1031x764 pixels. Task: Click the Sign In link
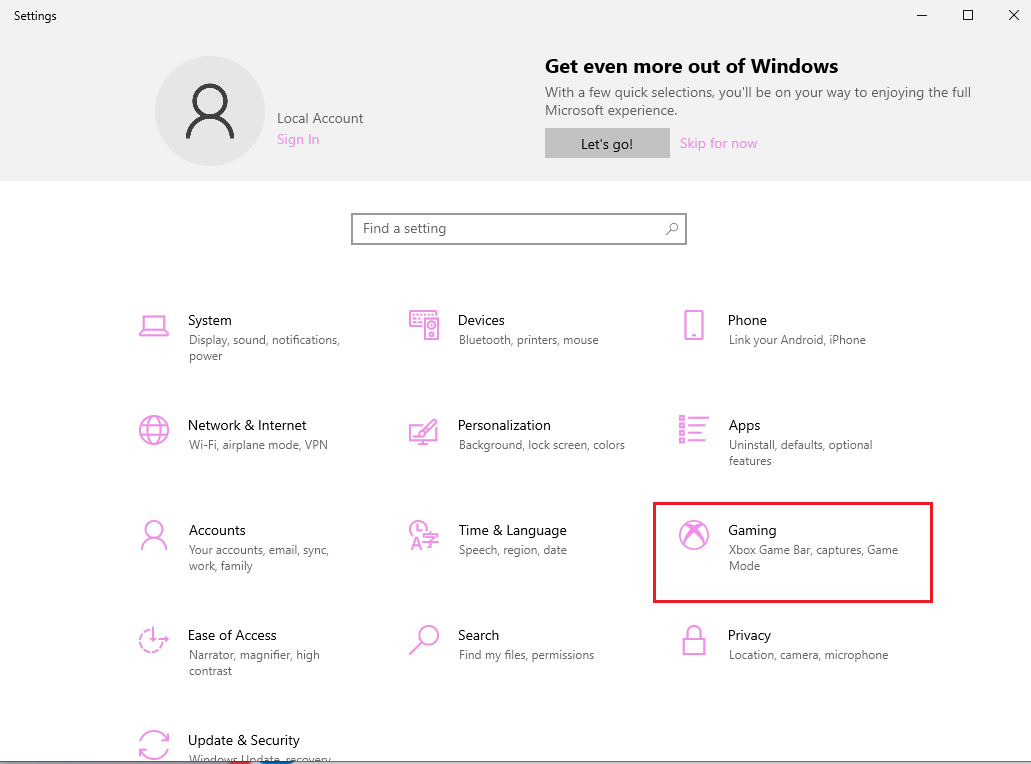point(298,139)
